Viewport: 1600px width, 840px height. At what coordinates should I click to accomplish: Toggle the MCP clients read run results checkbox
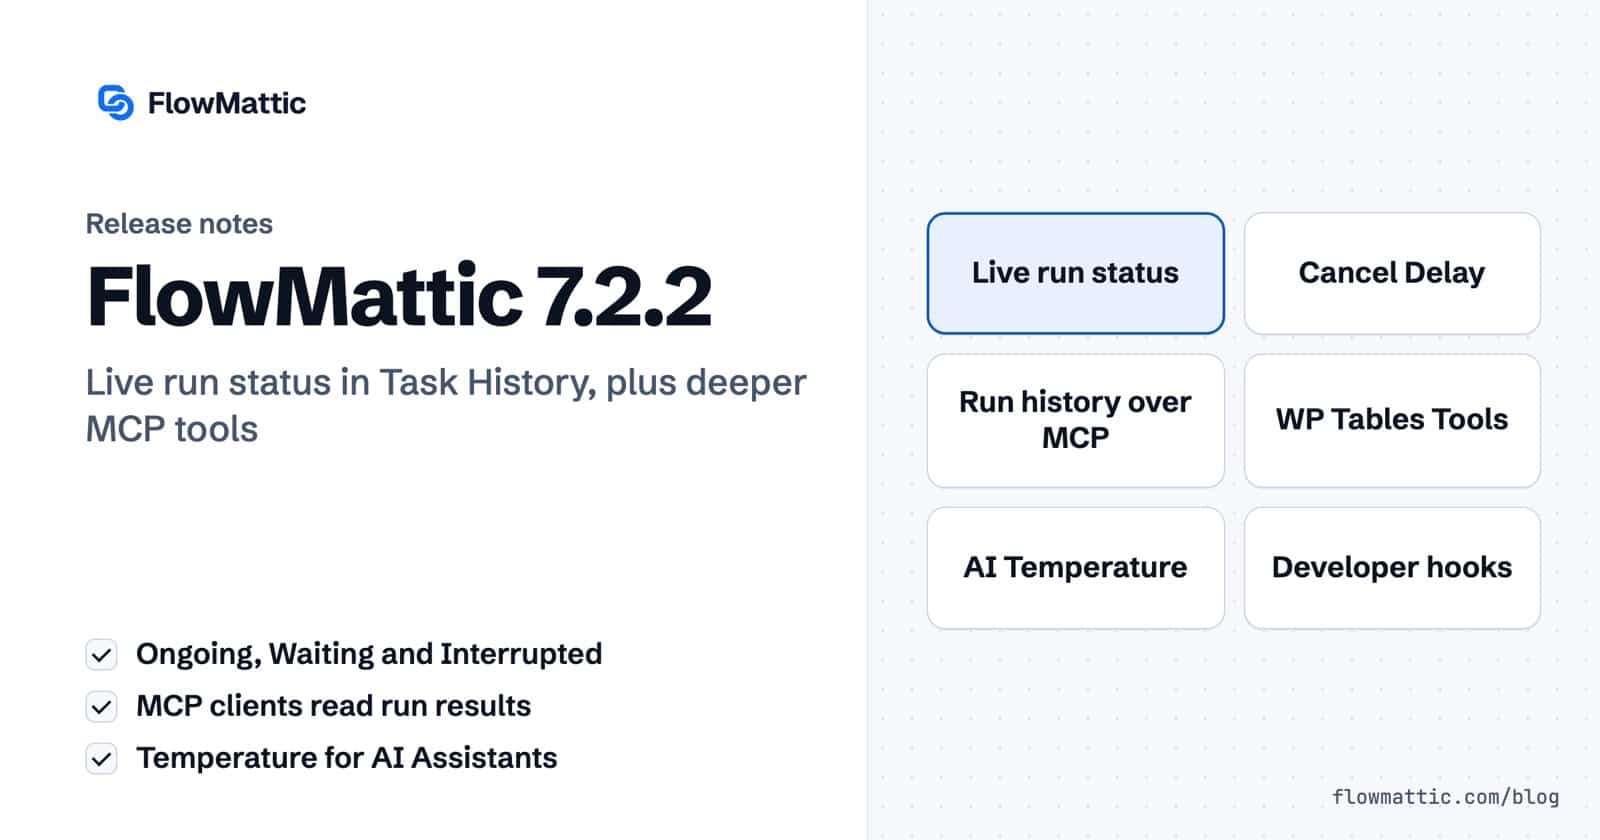click(101, 707)
